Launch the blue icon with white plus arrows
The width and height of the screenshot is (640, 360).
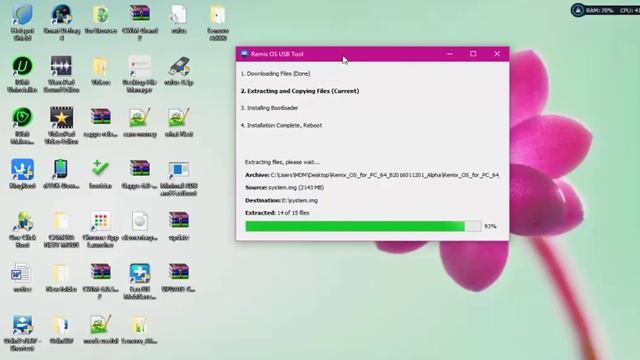pyautogui.click(x=140, y=273)
